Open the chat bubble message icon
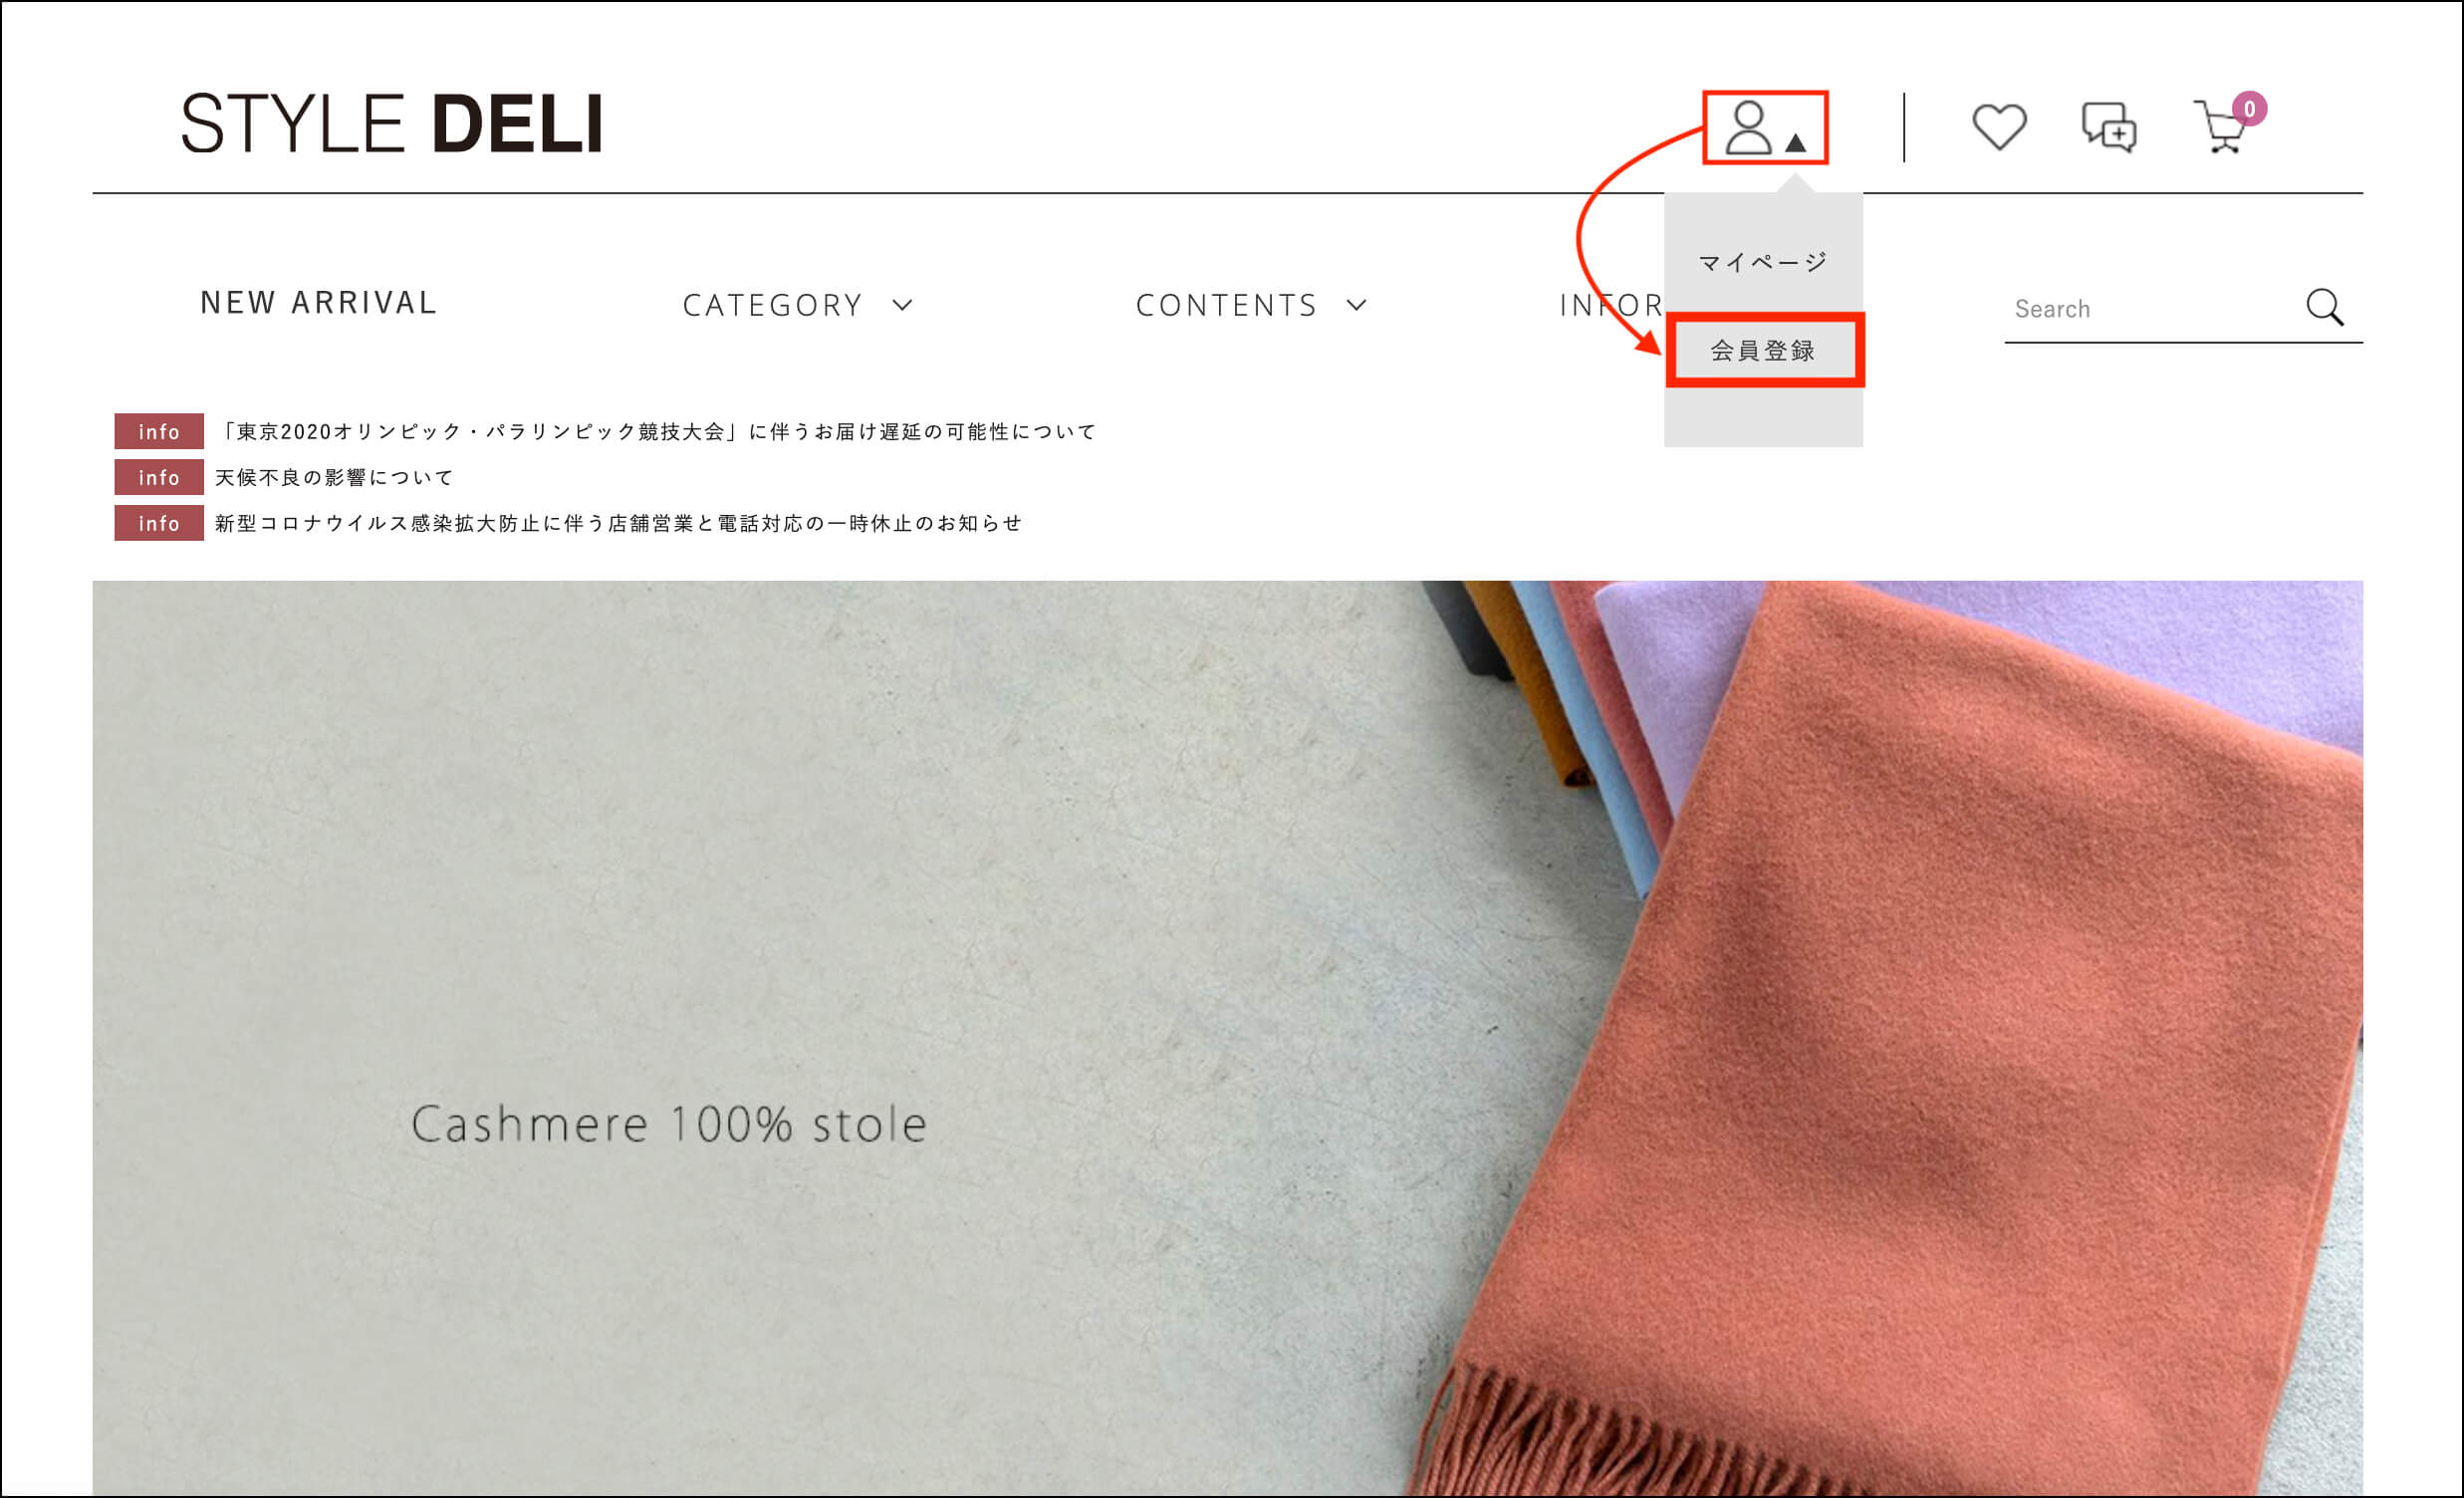The width and height of the screenshot is (2464, 1498). coord(2109,127)
